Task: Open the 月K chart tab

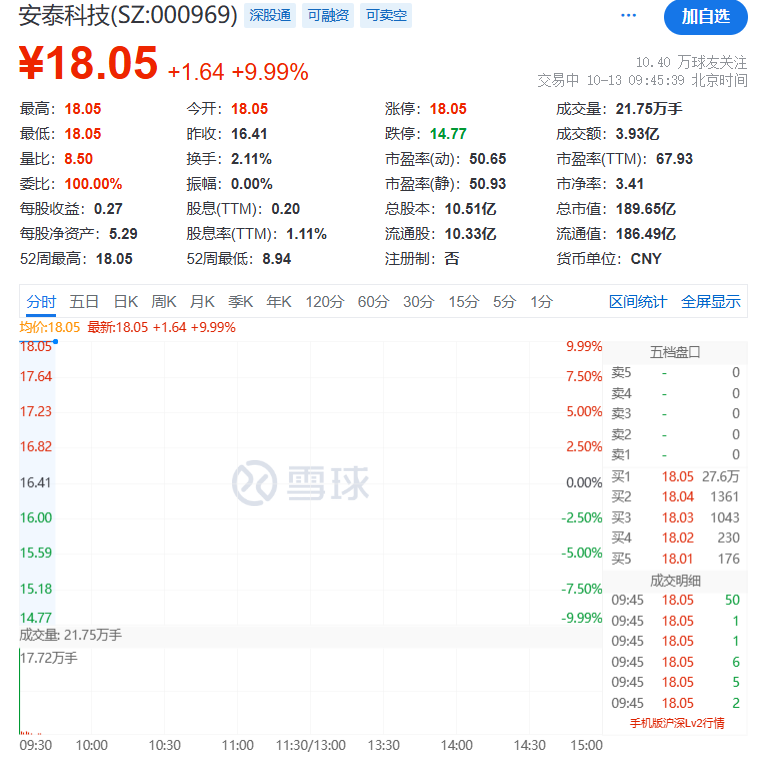Action: (203, 301)
